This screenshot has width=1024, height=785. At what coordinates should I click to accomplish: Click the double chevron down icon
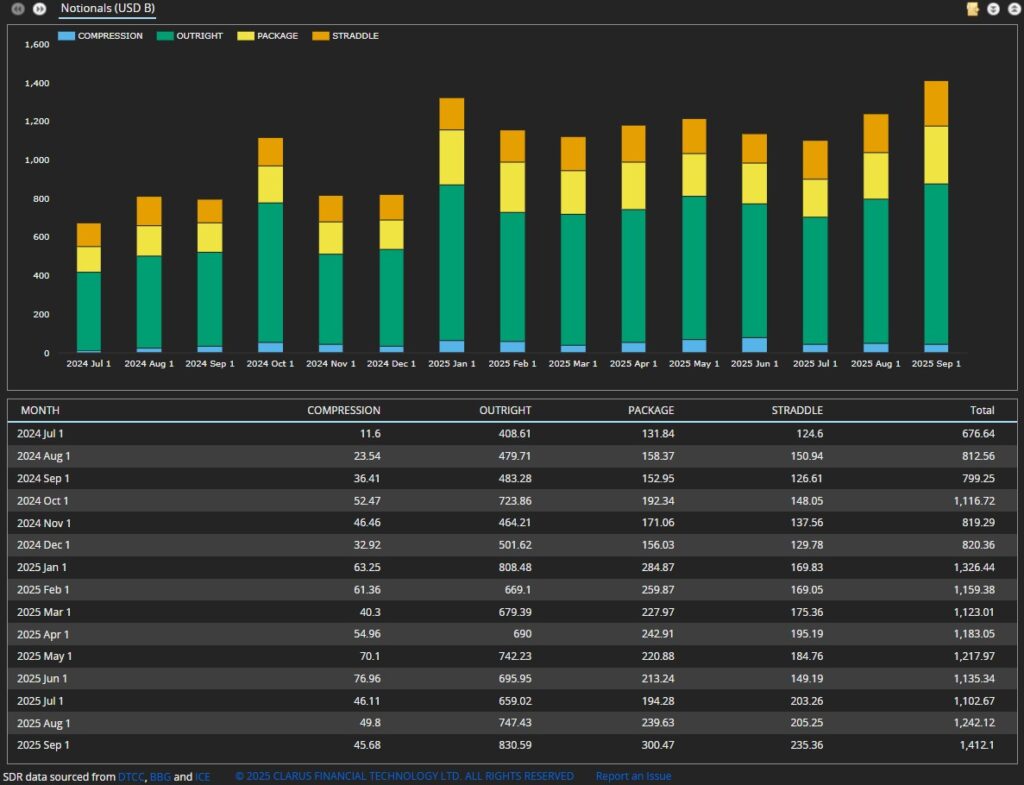tap(993, 9)
